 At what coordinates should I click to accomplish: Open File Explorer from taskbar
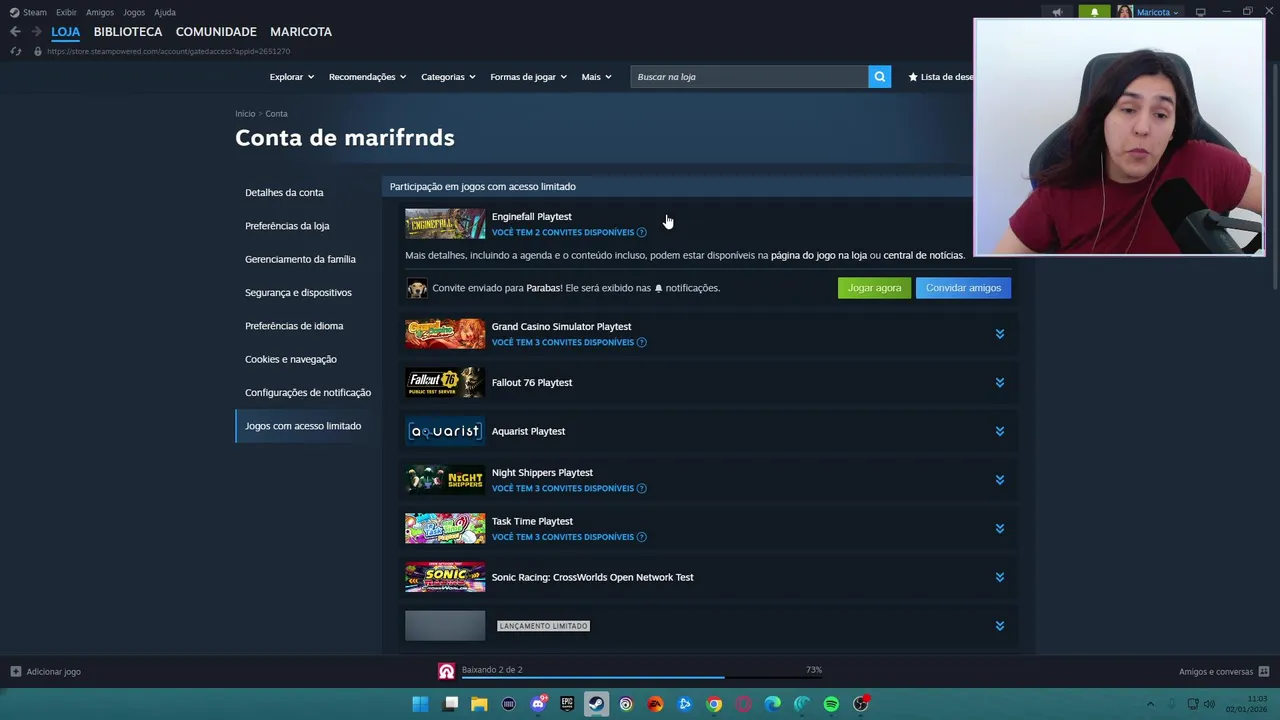(x=480, y=704)
